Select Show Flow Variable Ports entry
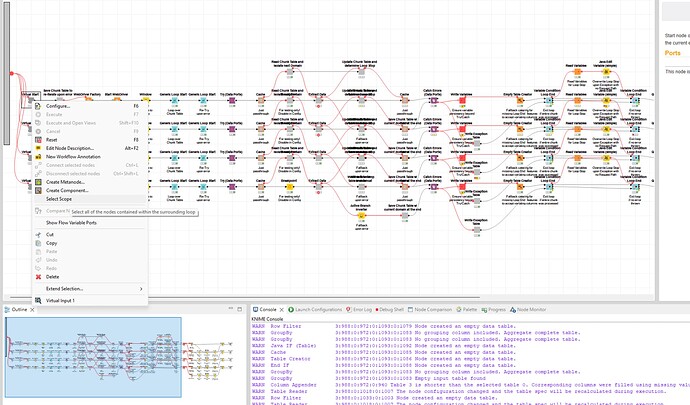The height and width of the screenshot is (405, 690). point(71,223)
